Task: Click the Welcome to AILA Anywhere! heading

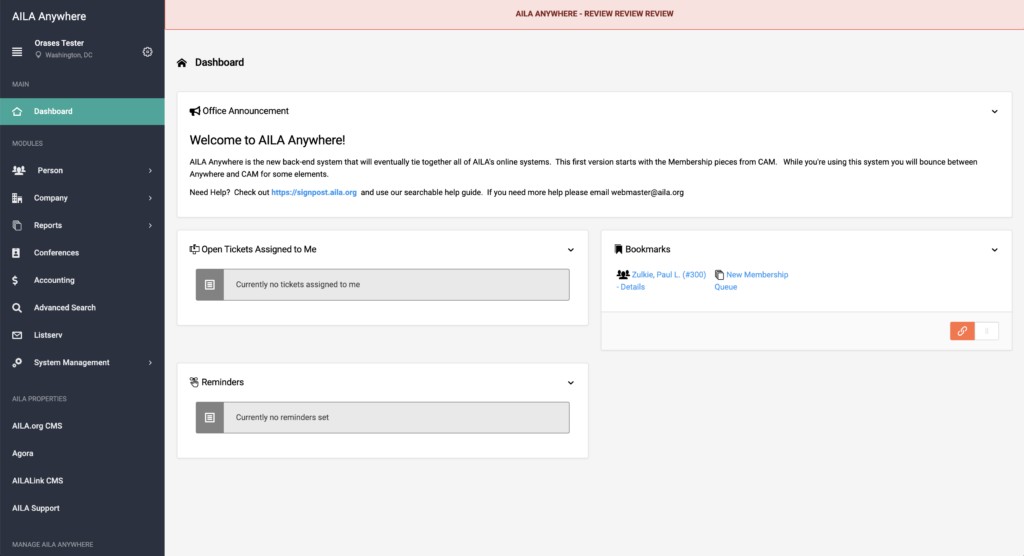Action: point(267,140)
